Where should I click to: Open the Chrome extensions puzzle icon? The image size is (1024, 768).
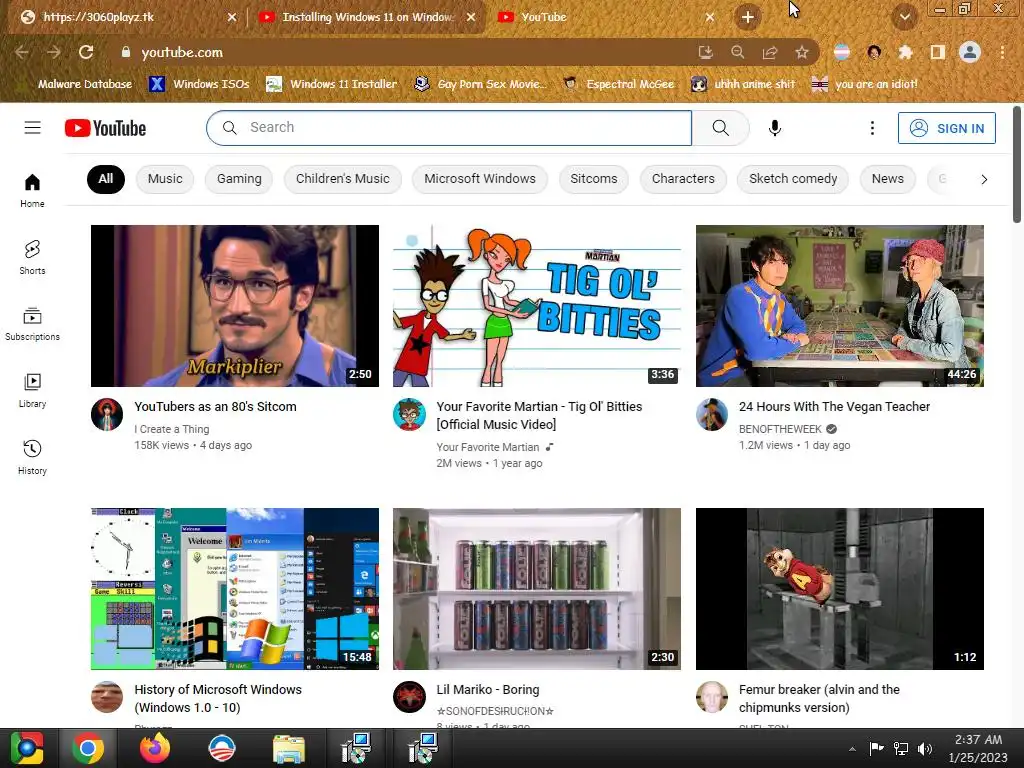coord(905,52)
